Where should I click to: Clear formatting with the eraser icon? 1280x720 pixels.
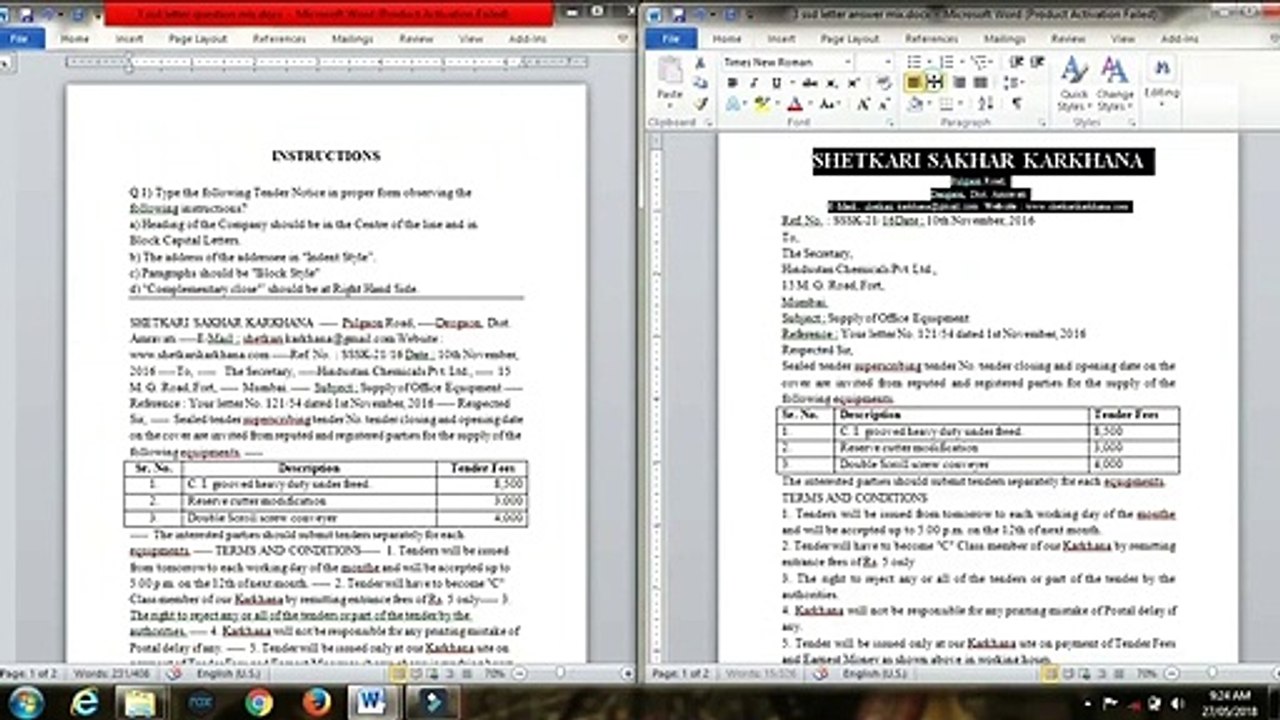884,82
